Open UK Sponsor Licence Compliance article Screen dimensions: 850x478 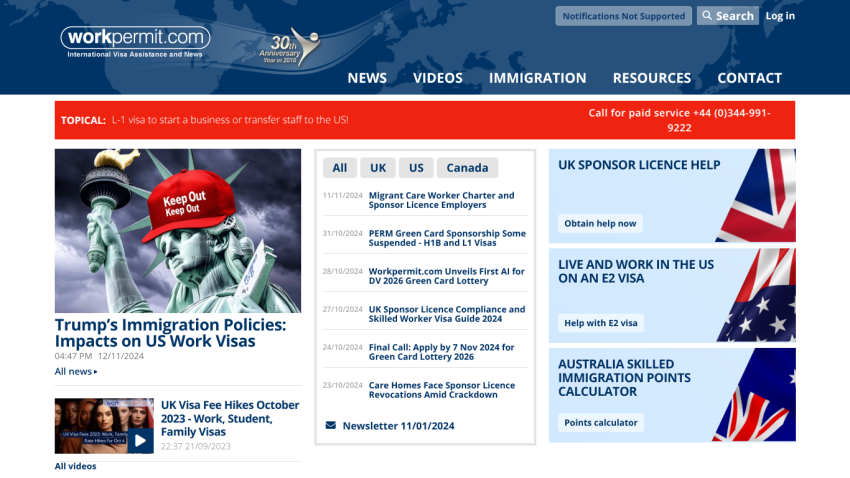point(447,314)
